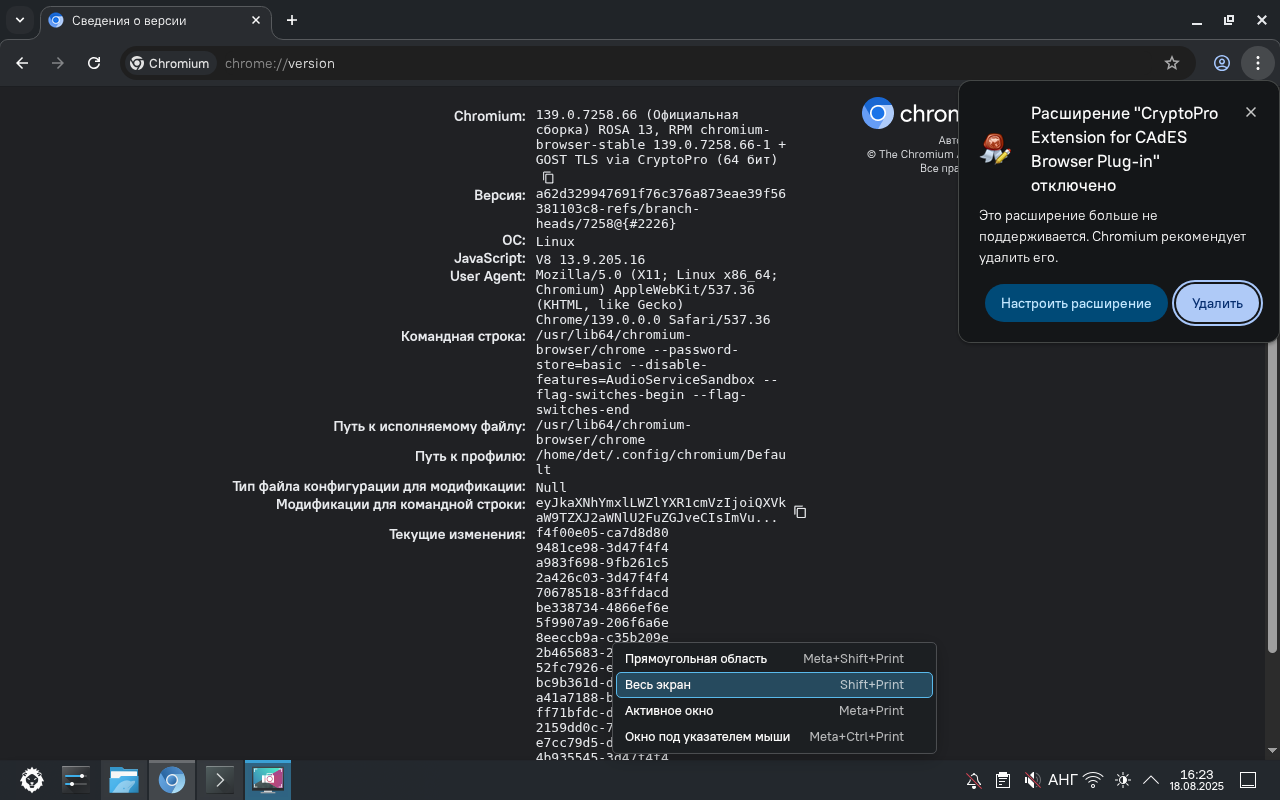
Task: Choose "Прямоугольная область" screenshot option
Action: pos(774,659)
